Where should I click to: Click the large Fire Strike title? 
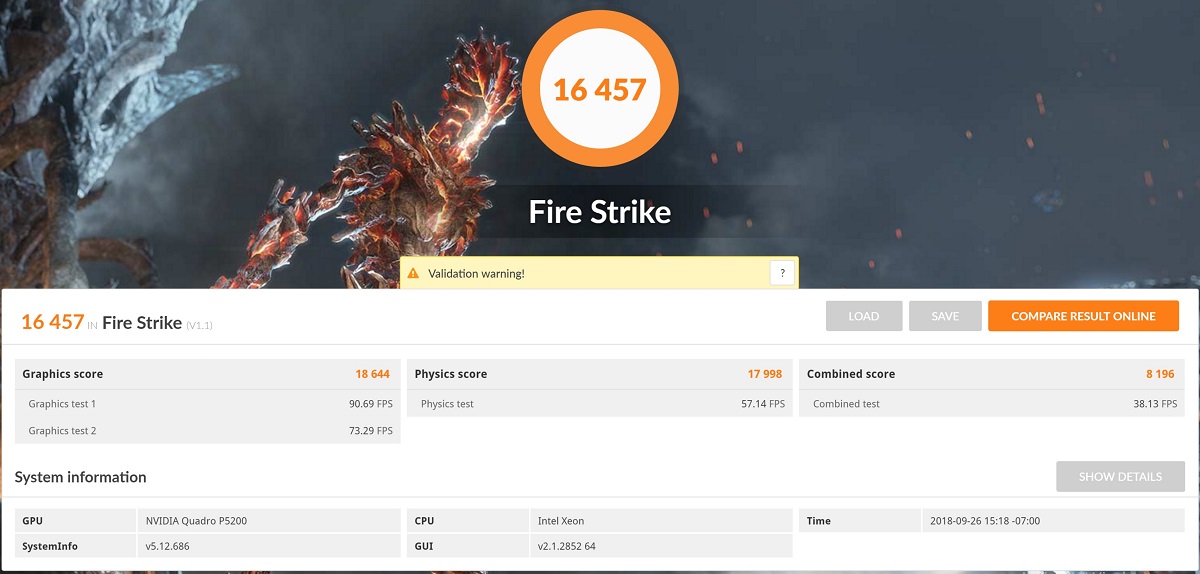pos(600,212)
